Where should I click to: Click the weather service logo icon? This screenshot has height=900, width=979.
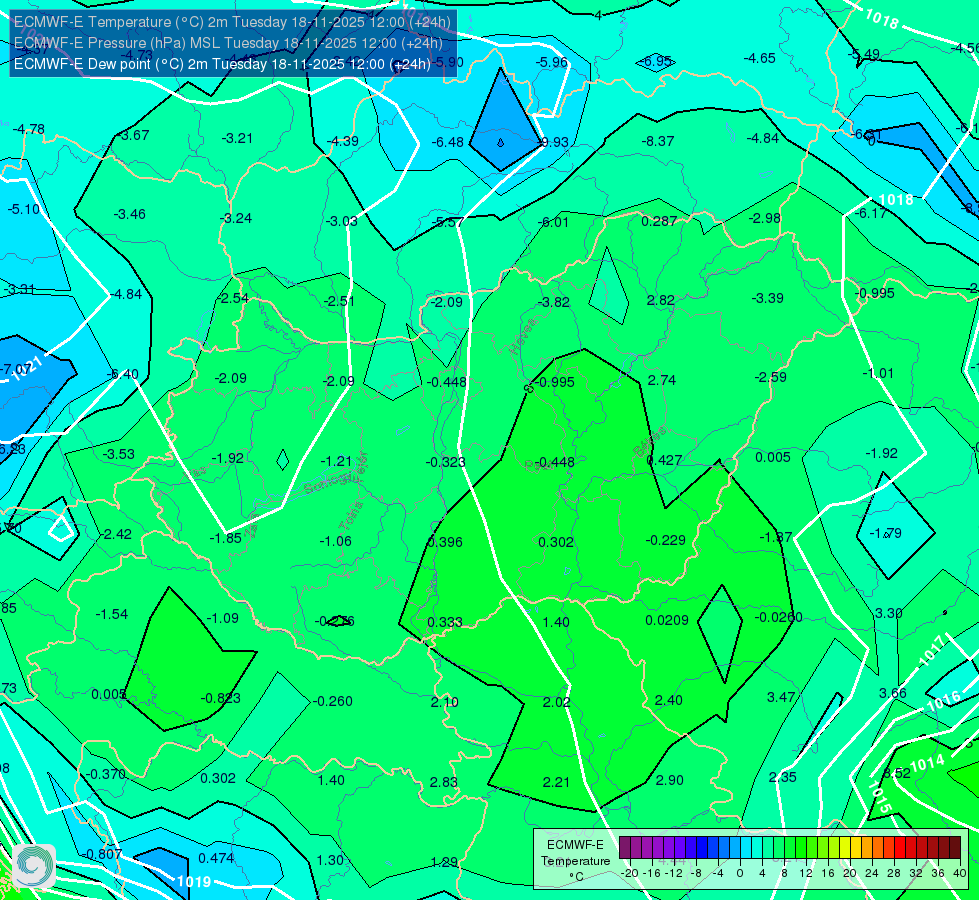(34, 866)
